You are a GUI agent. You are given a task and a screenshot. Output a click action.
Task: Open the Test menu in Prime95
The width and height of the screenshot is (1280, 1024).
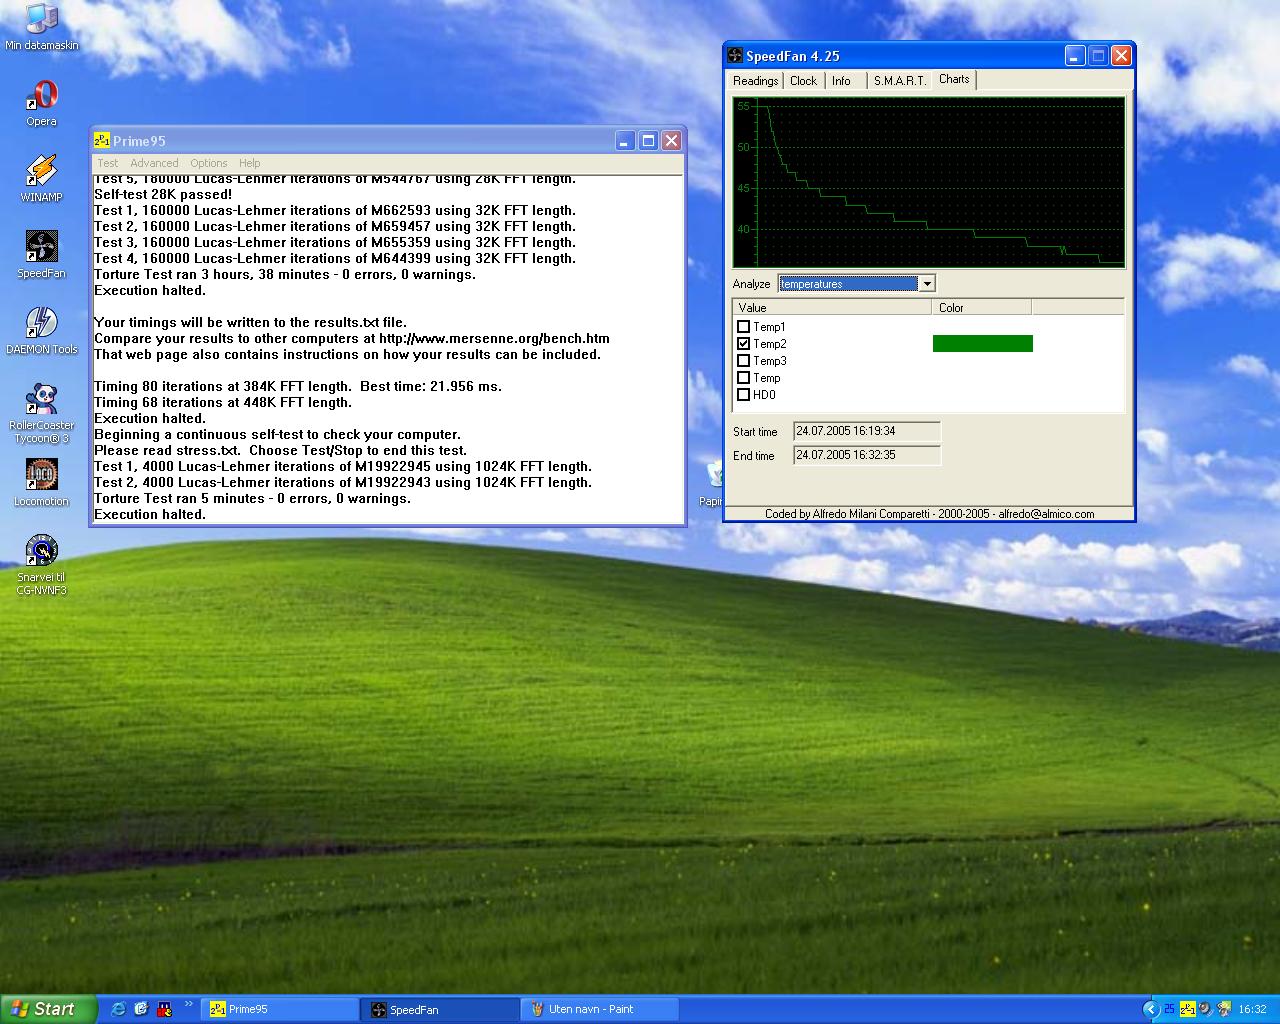click(x=107, y=163)
